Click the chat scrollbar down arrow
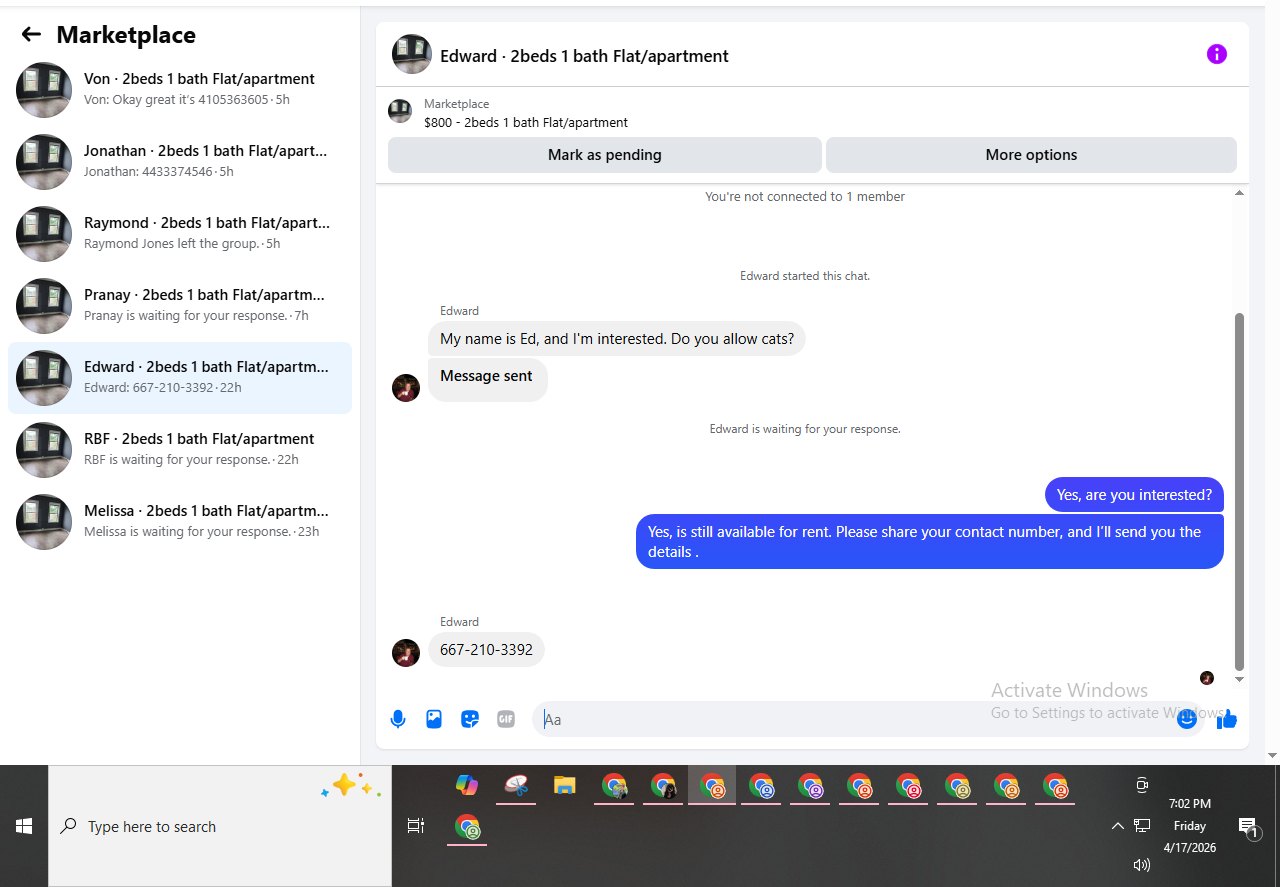Image resolution: width=1280 pixels, height=887 pixels. (x=1240, y=680)
